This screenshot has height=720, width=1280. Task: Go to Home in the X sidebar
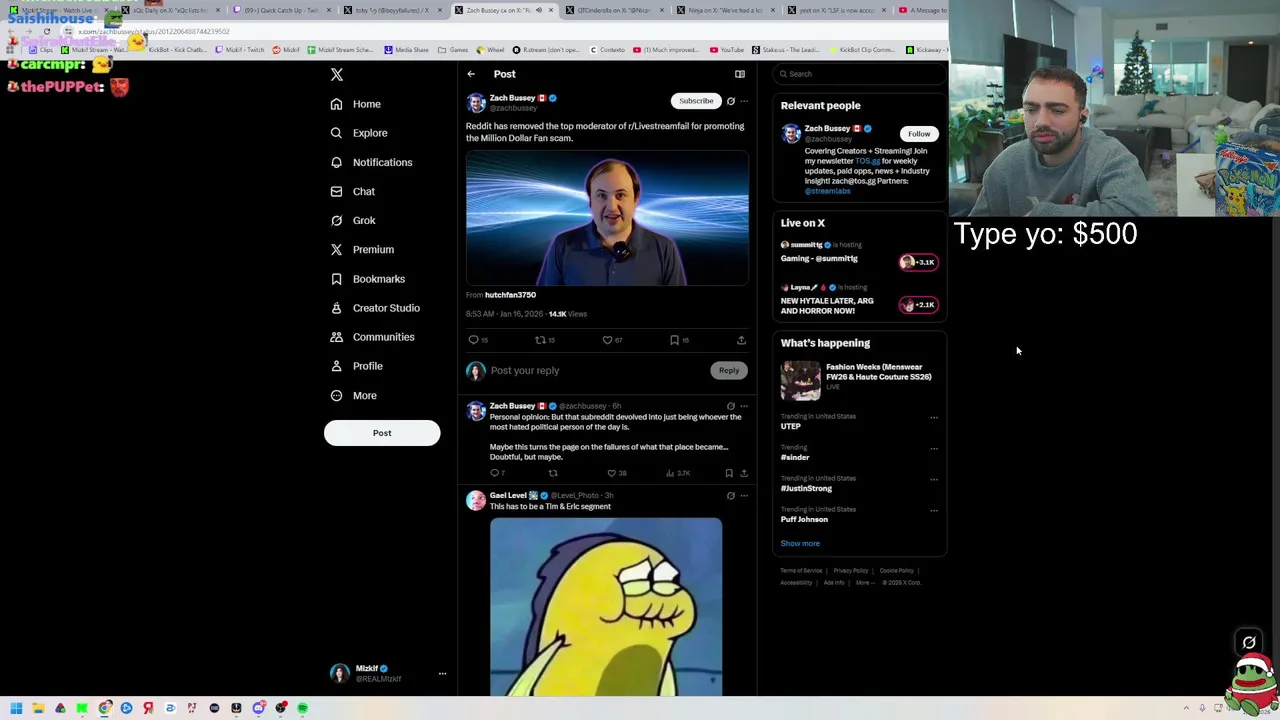click(356, 104)
